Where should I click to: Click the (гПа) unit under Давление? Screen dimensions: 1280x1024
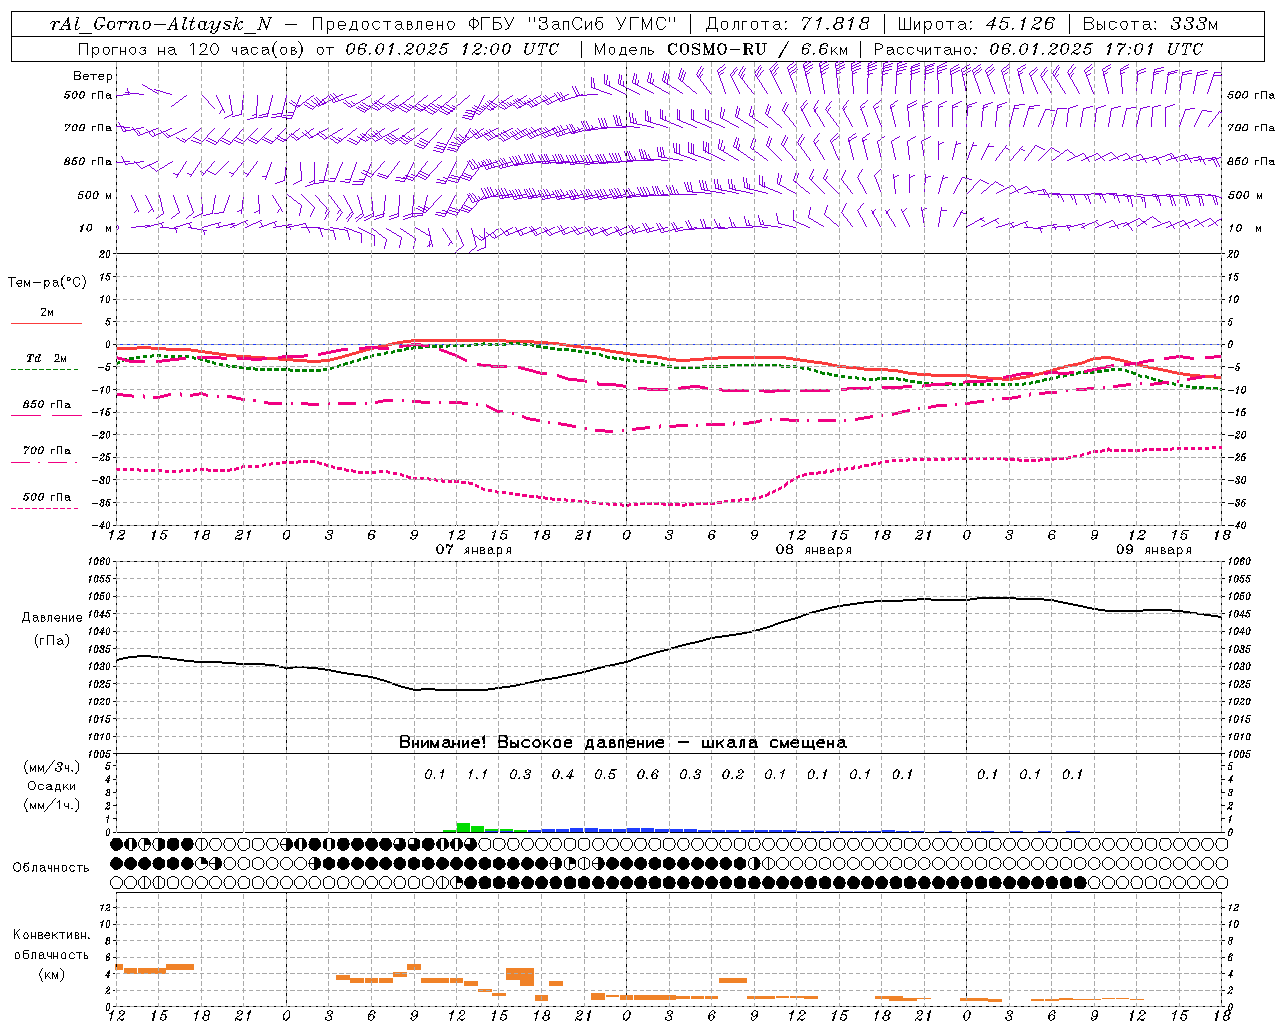tap(52, 641)
